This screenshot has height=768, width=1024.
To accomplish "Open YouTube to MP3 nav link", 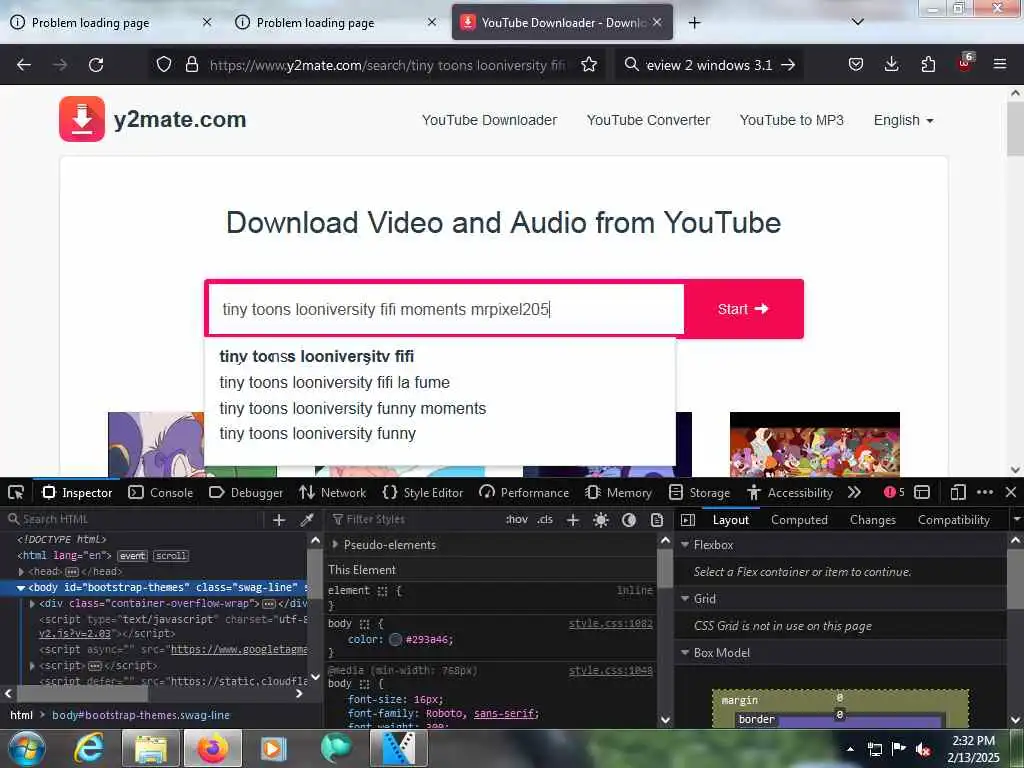I will 792,120.
